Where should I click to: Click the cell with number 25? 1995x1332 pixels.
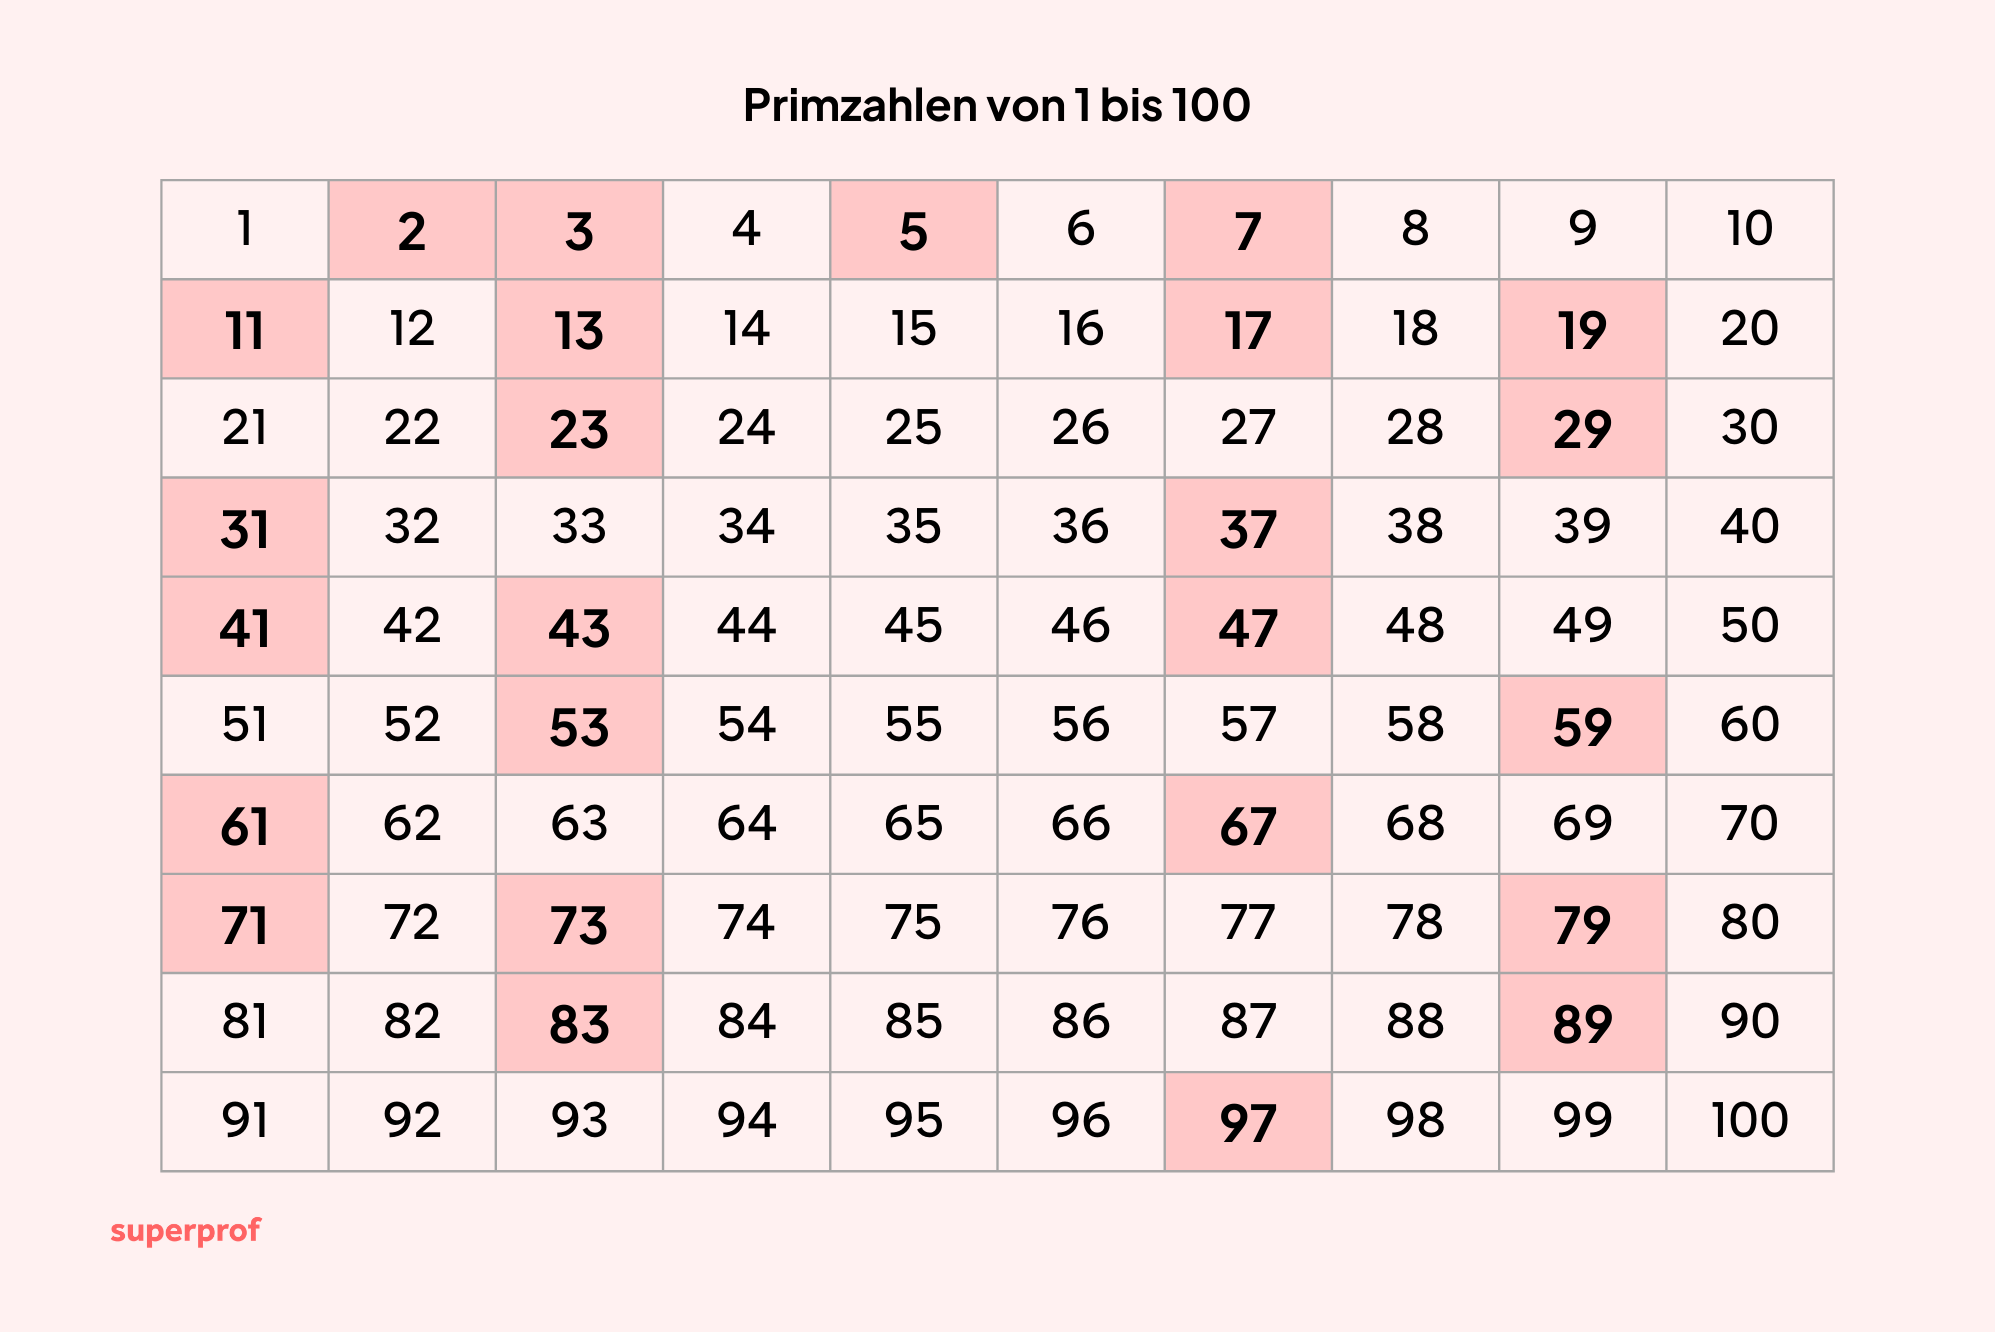pos(913,428)
